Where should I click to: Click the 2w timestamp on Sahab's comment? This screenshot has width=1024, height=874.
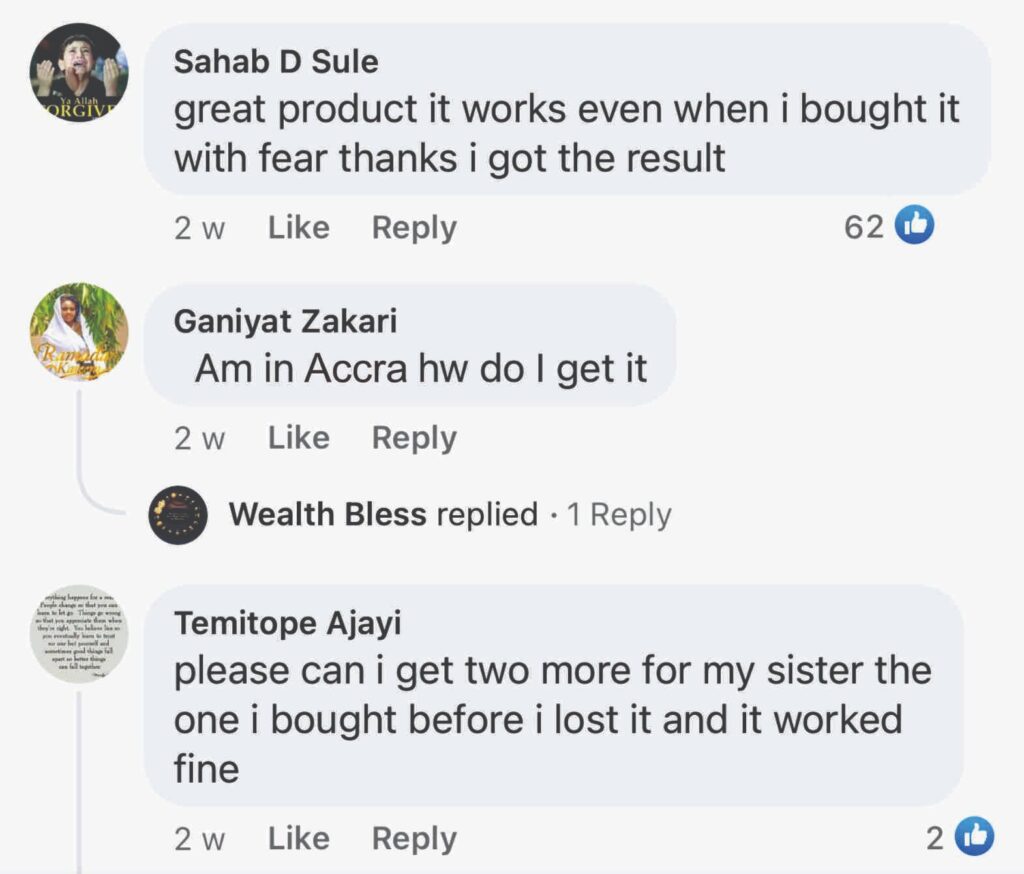pos(199,228)
